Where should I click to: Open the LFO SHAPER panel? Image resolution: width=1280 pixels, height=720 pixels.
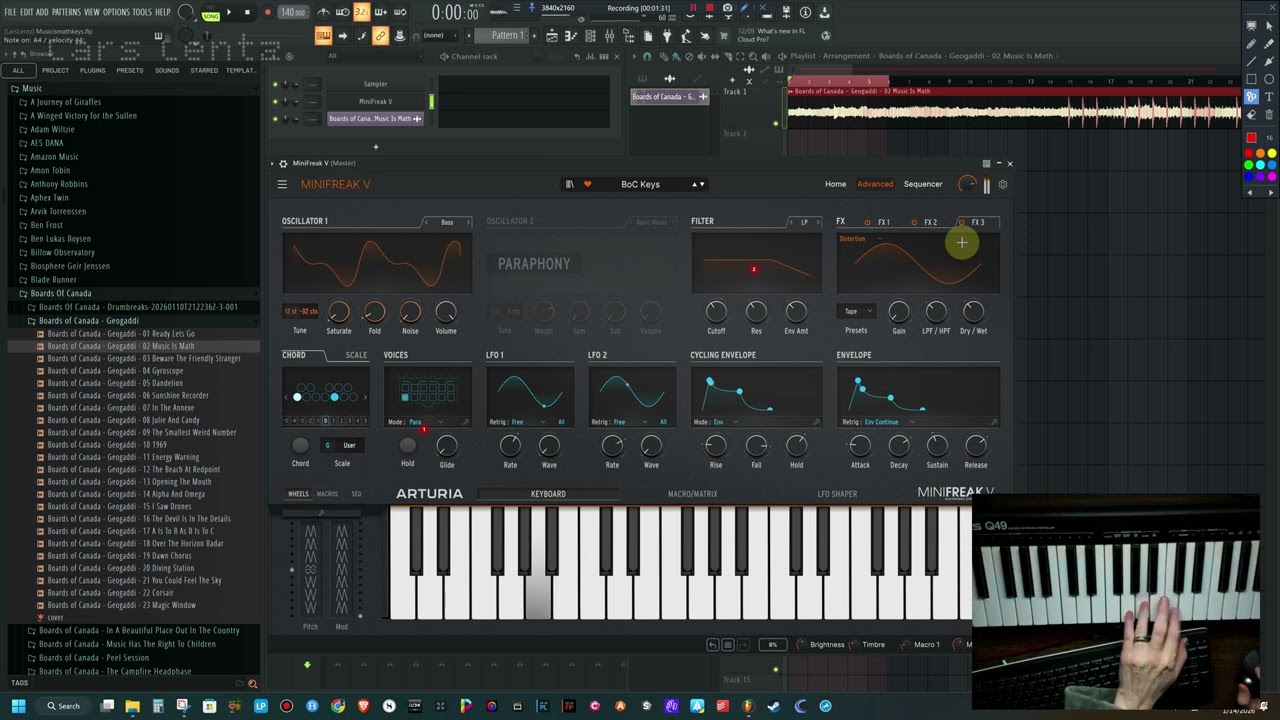tap(837, 494)
